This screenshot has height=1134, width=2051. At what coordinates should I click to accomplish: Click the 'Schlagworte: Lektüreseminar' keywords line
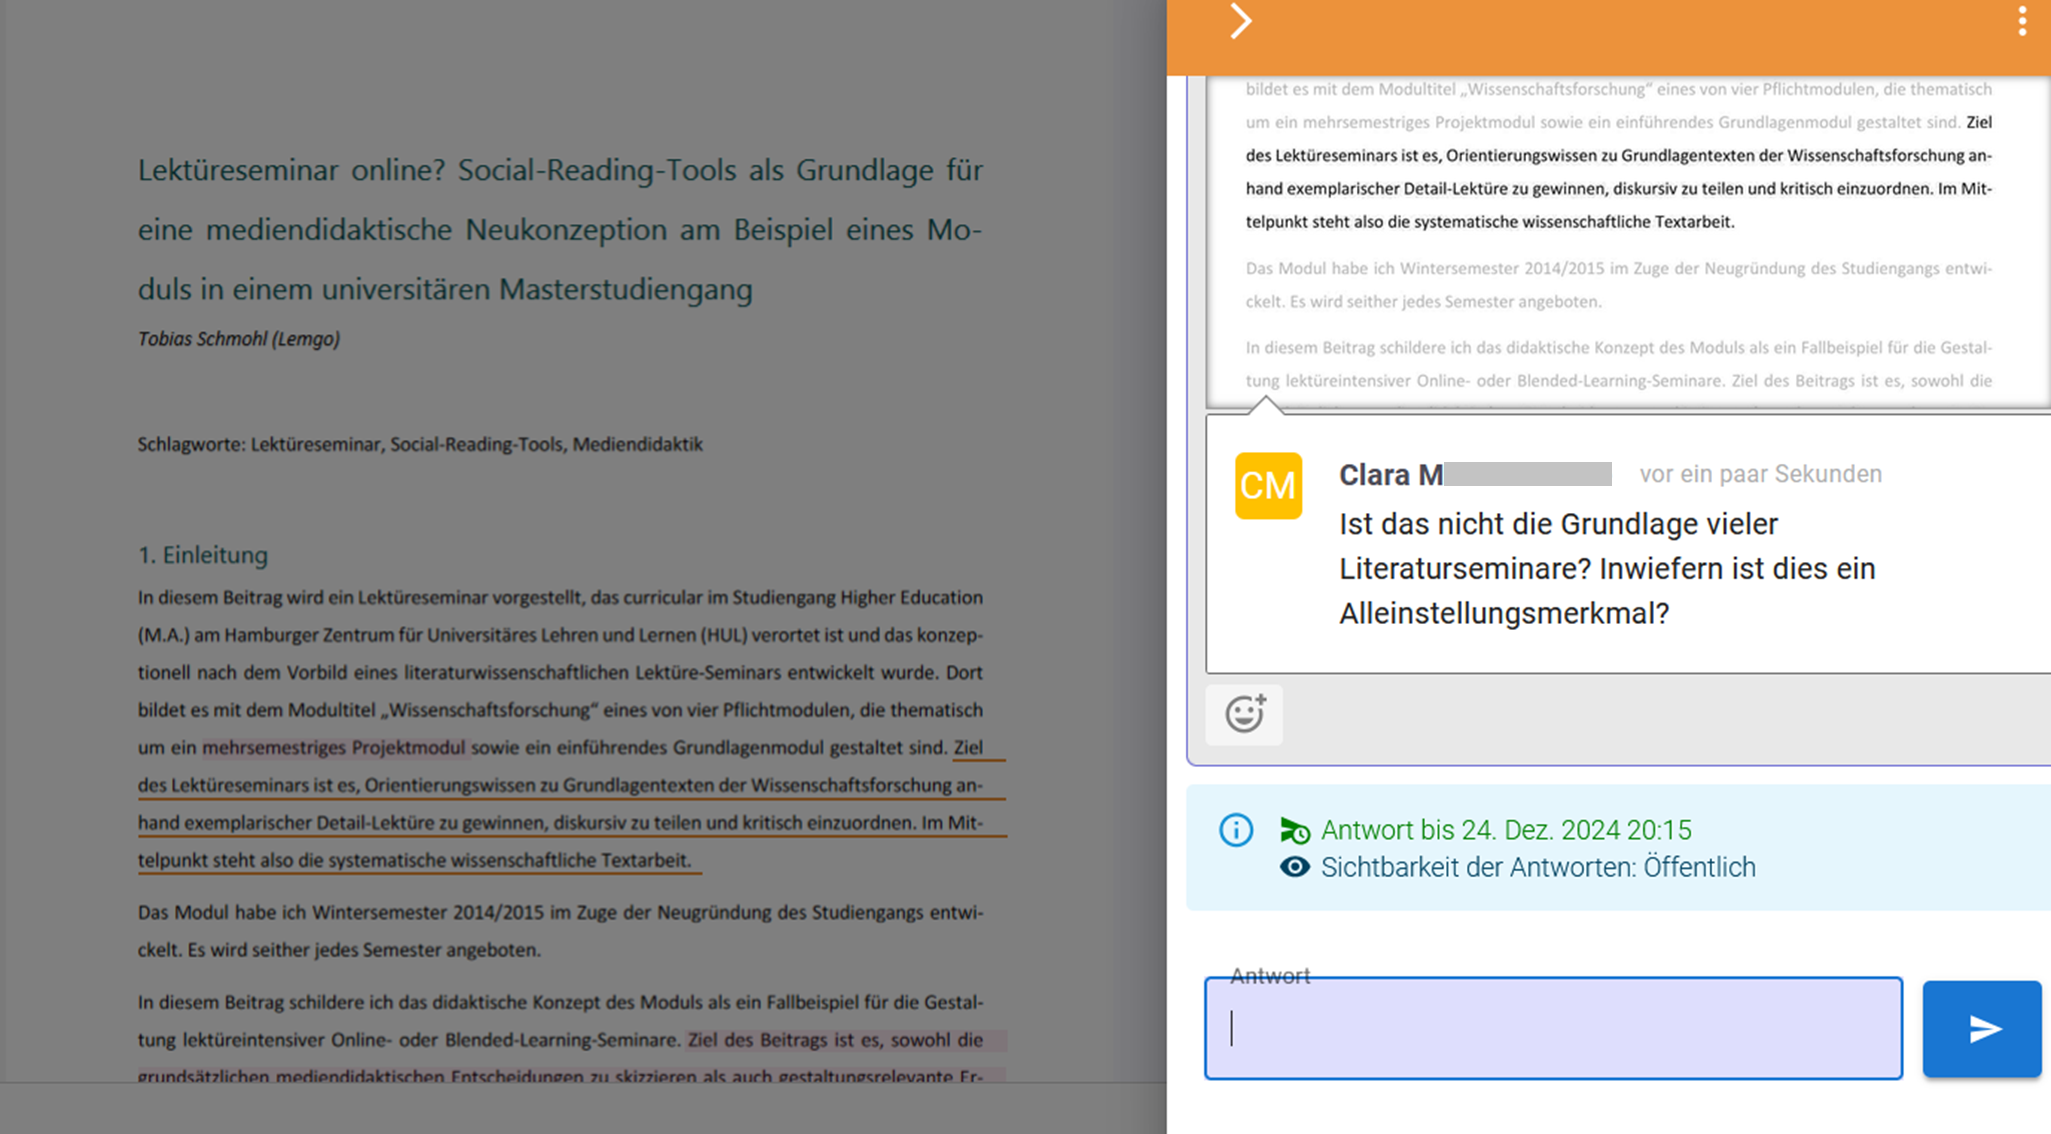click(420, 444)
